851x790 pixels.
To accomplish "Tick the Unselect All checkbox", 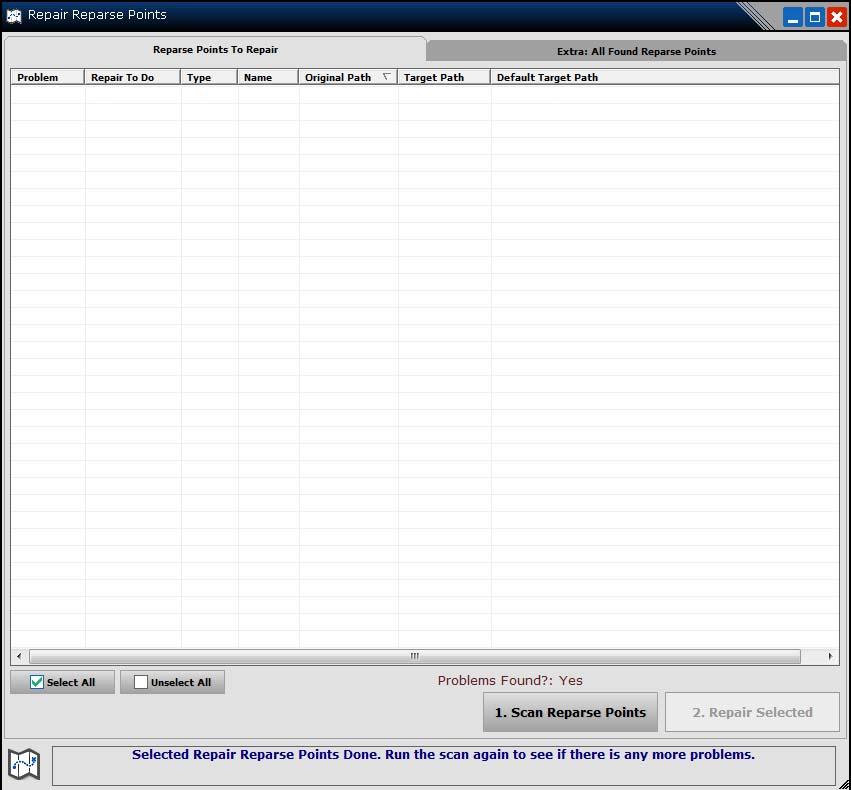I will pos(141,682).
